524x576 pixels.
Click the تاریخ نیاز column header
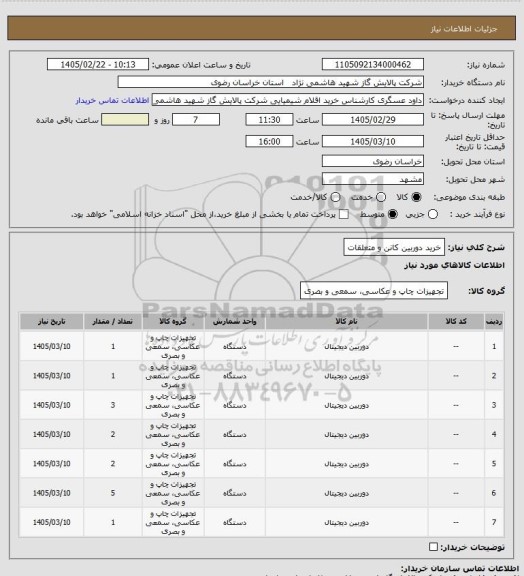pos(51,321)
